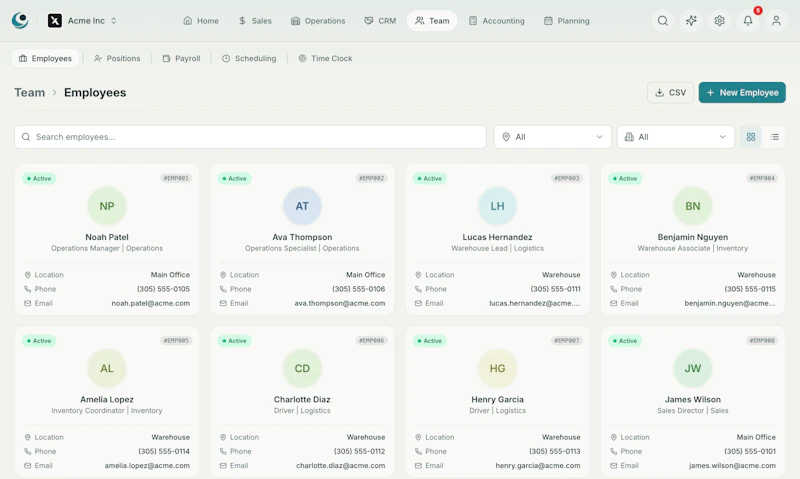The width and height of the screenshot is (800, 479).
Task: Open James Wilson's name
Action: coord(693,399)
